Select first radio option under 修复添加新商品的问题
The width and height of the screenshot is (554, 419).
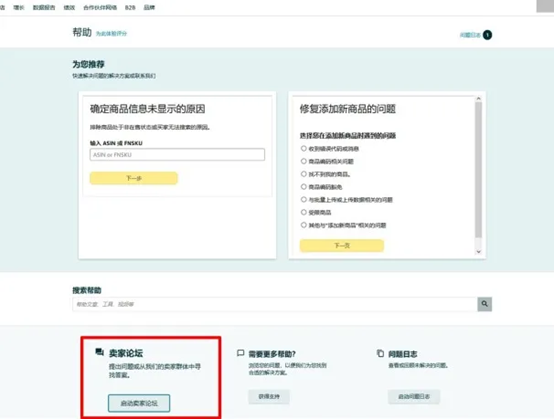coord(303,148)
